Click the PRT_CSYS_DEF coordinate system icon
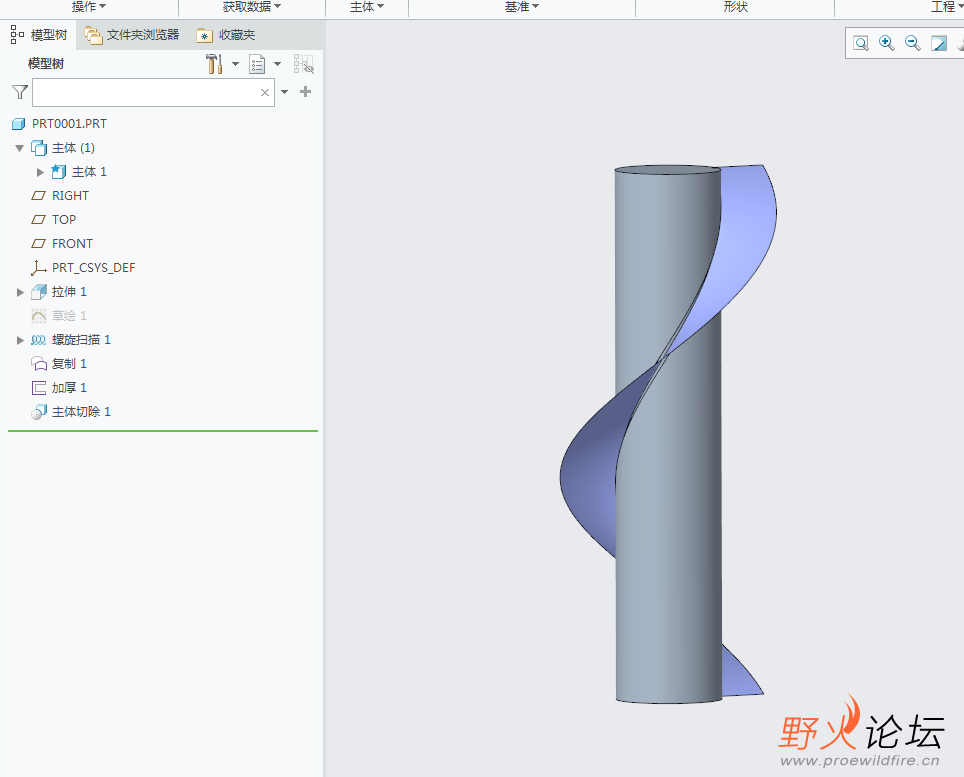Screen dimensions: 964x777 coord(39,268)
